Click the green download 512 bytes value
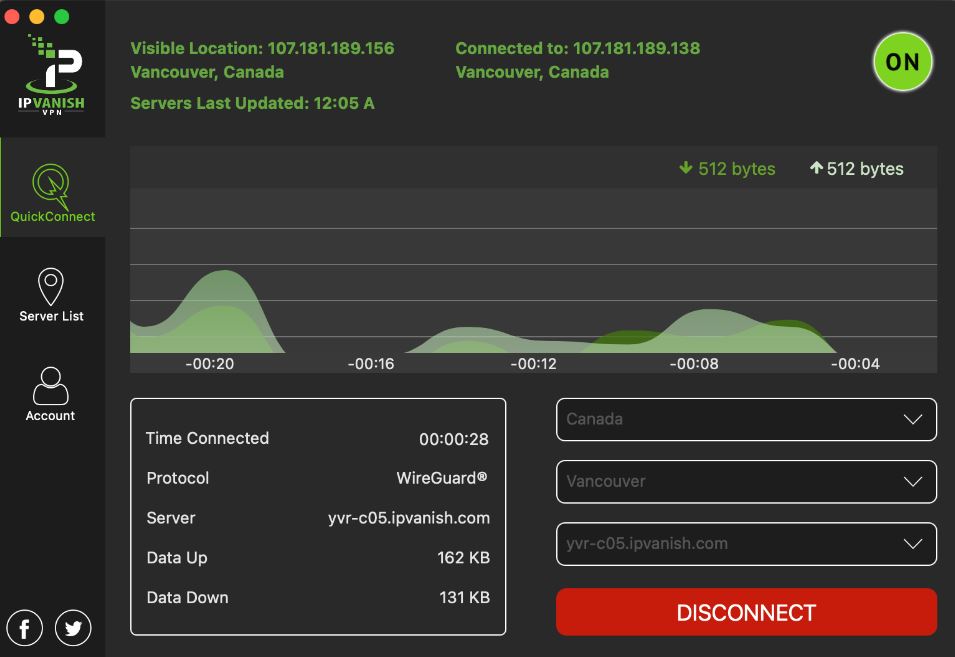The height and width of the screenshot is (657, 955). (737, 169)
